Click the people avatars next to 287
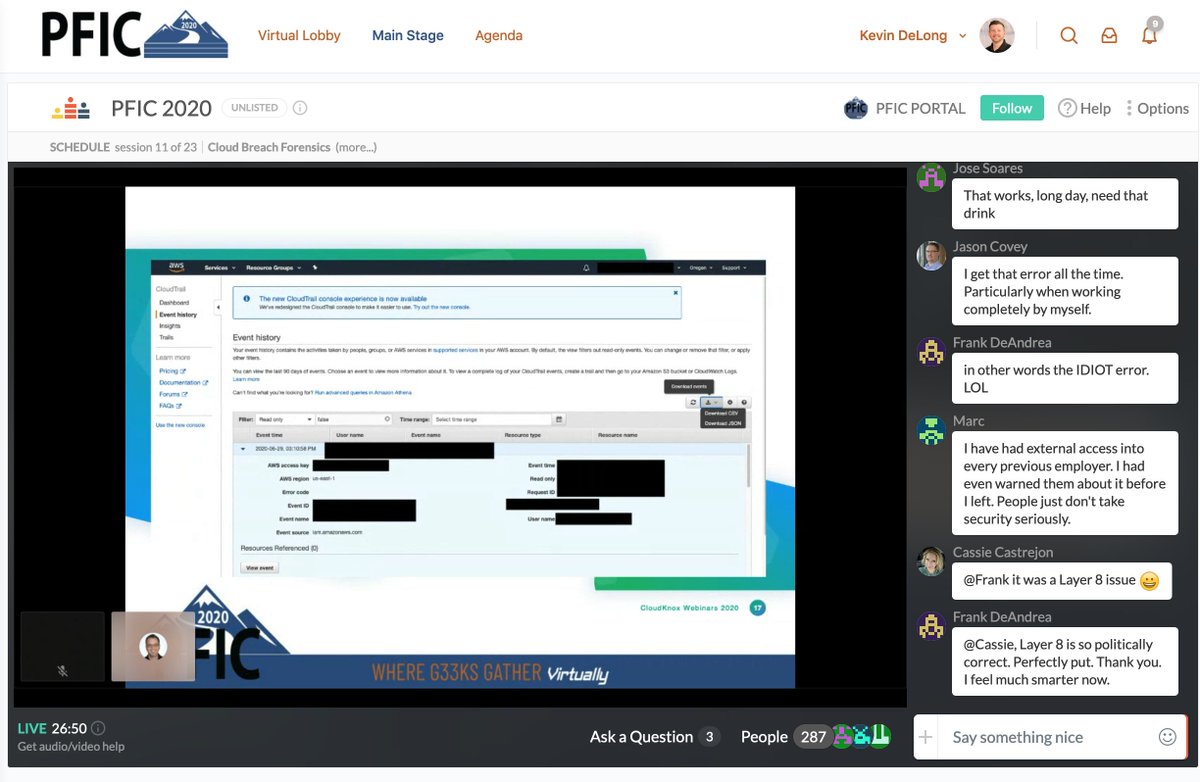 pyautogui.click(x=862, y=737)
